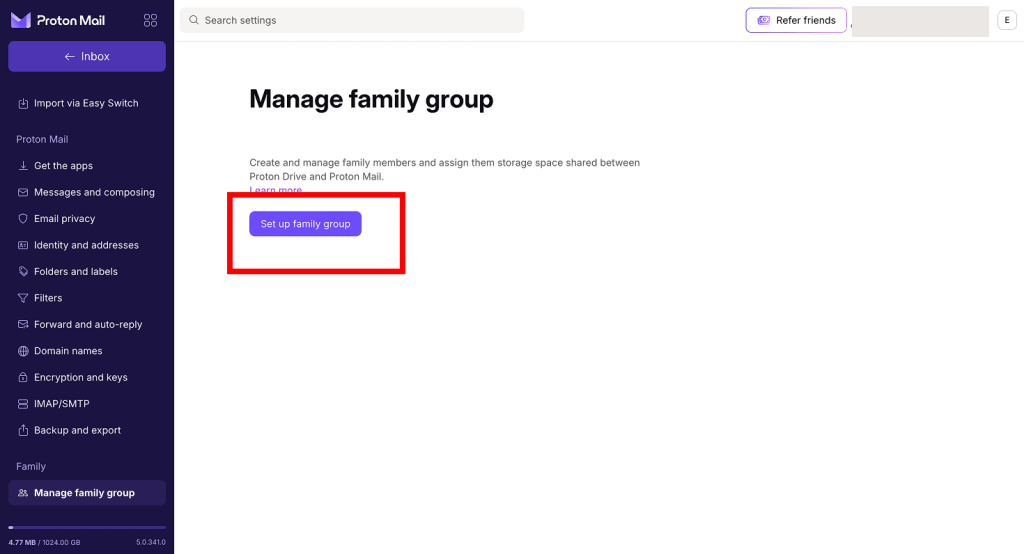Image resolution: width=1024 pixels, height=554 pixels.
Task: Click the Manage family group page title
Action: click(x=371, y=99)
